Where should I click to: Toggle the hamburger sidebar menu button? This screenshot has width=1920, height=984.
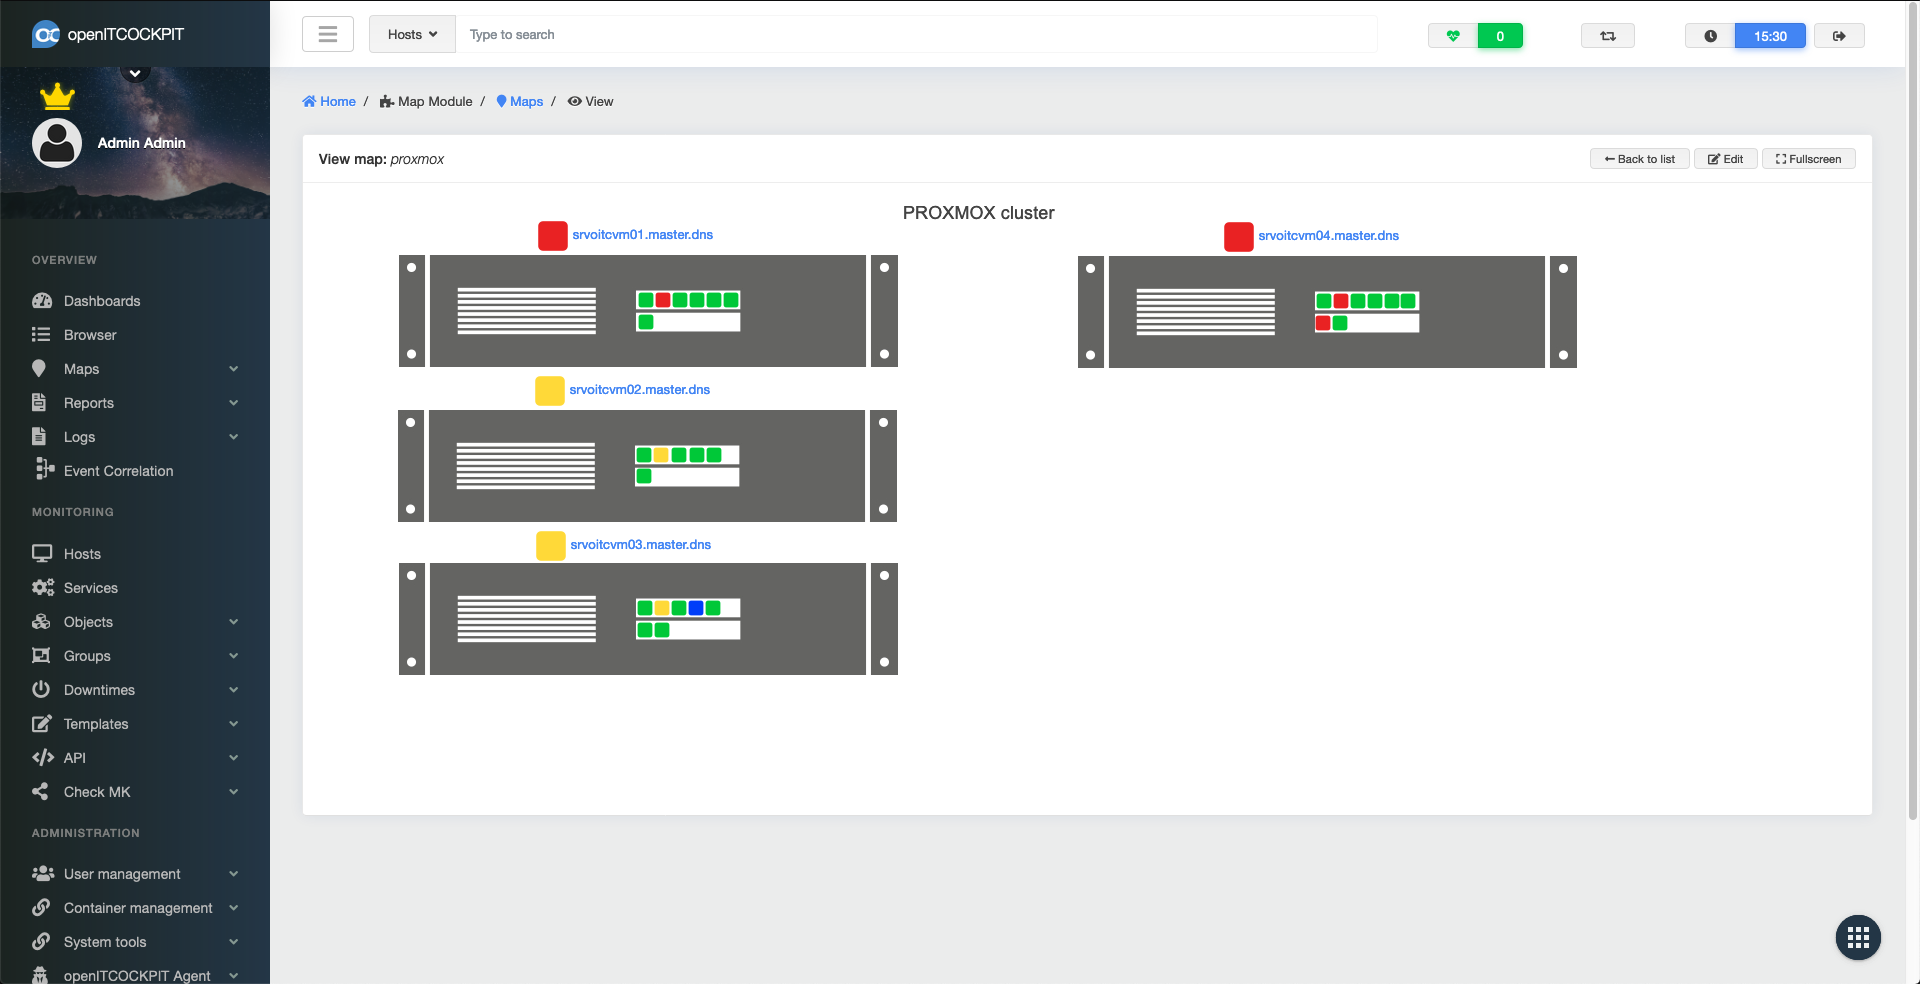[x=328, y=35]
